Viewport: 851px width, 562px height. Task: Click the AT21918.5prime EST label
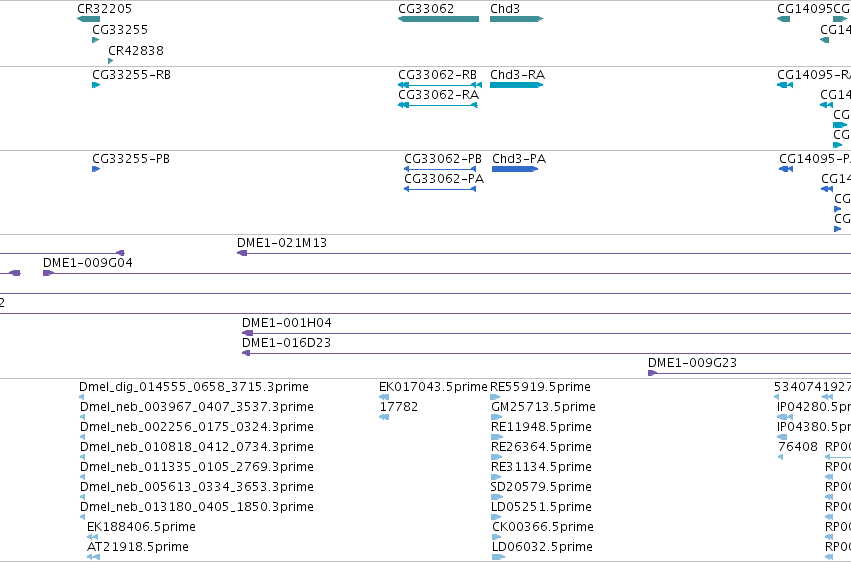(x=138, y=547)
